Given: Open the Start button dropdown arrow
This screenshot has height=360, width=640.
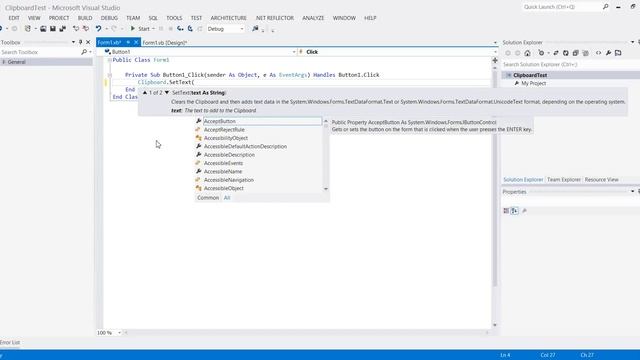Looking at the screenshot, I should click(x=153, y=29).
